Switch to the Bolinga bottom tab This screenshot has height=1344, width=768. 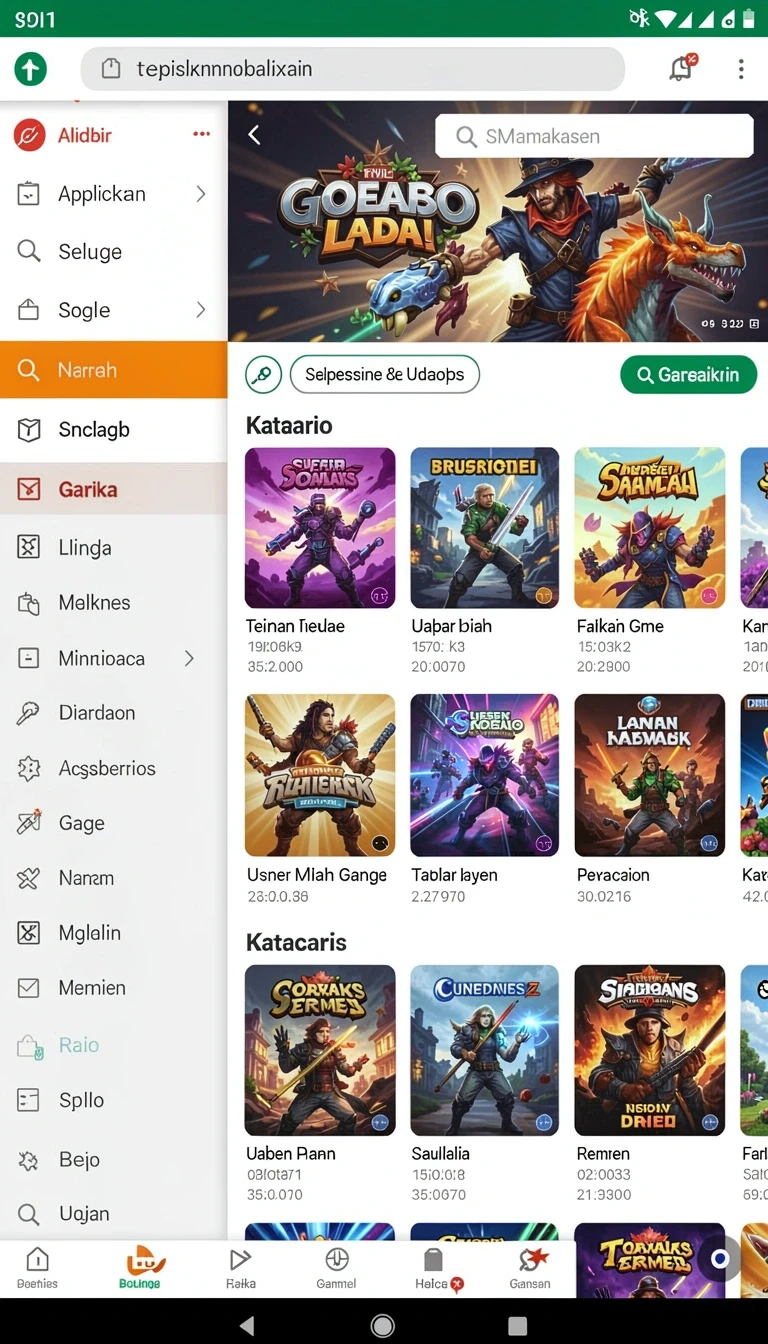139,1268
